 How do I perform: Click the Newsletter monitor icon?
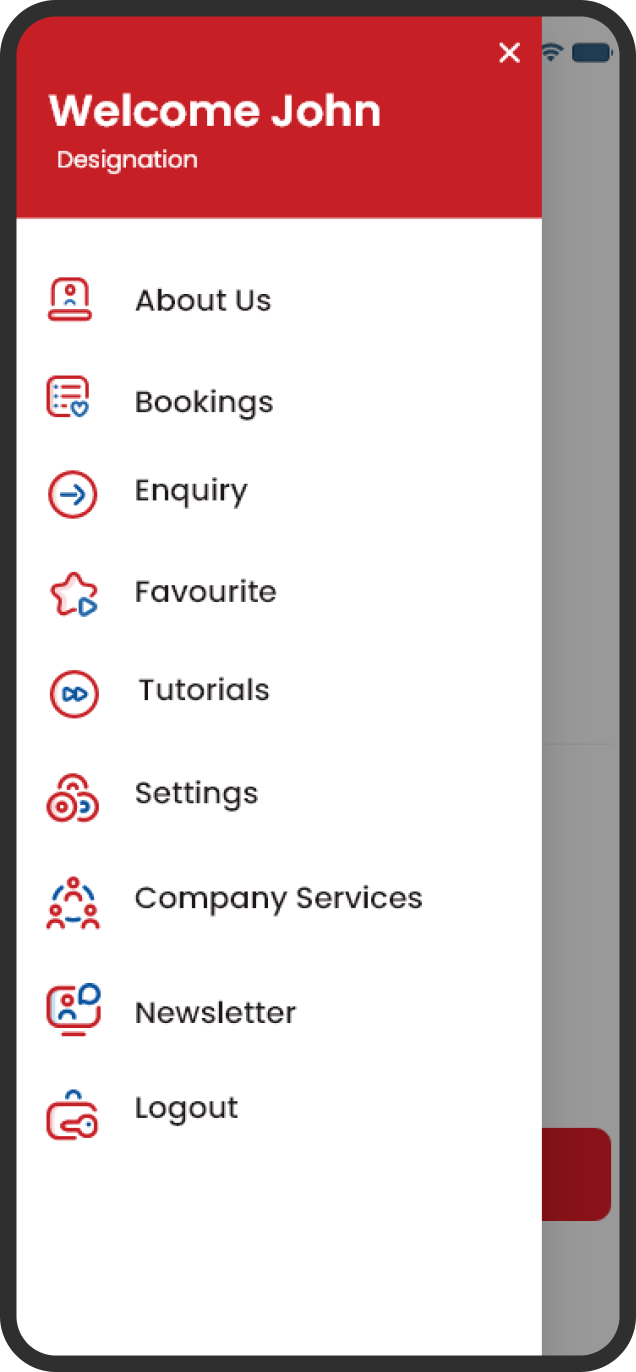coord(73,1008)
